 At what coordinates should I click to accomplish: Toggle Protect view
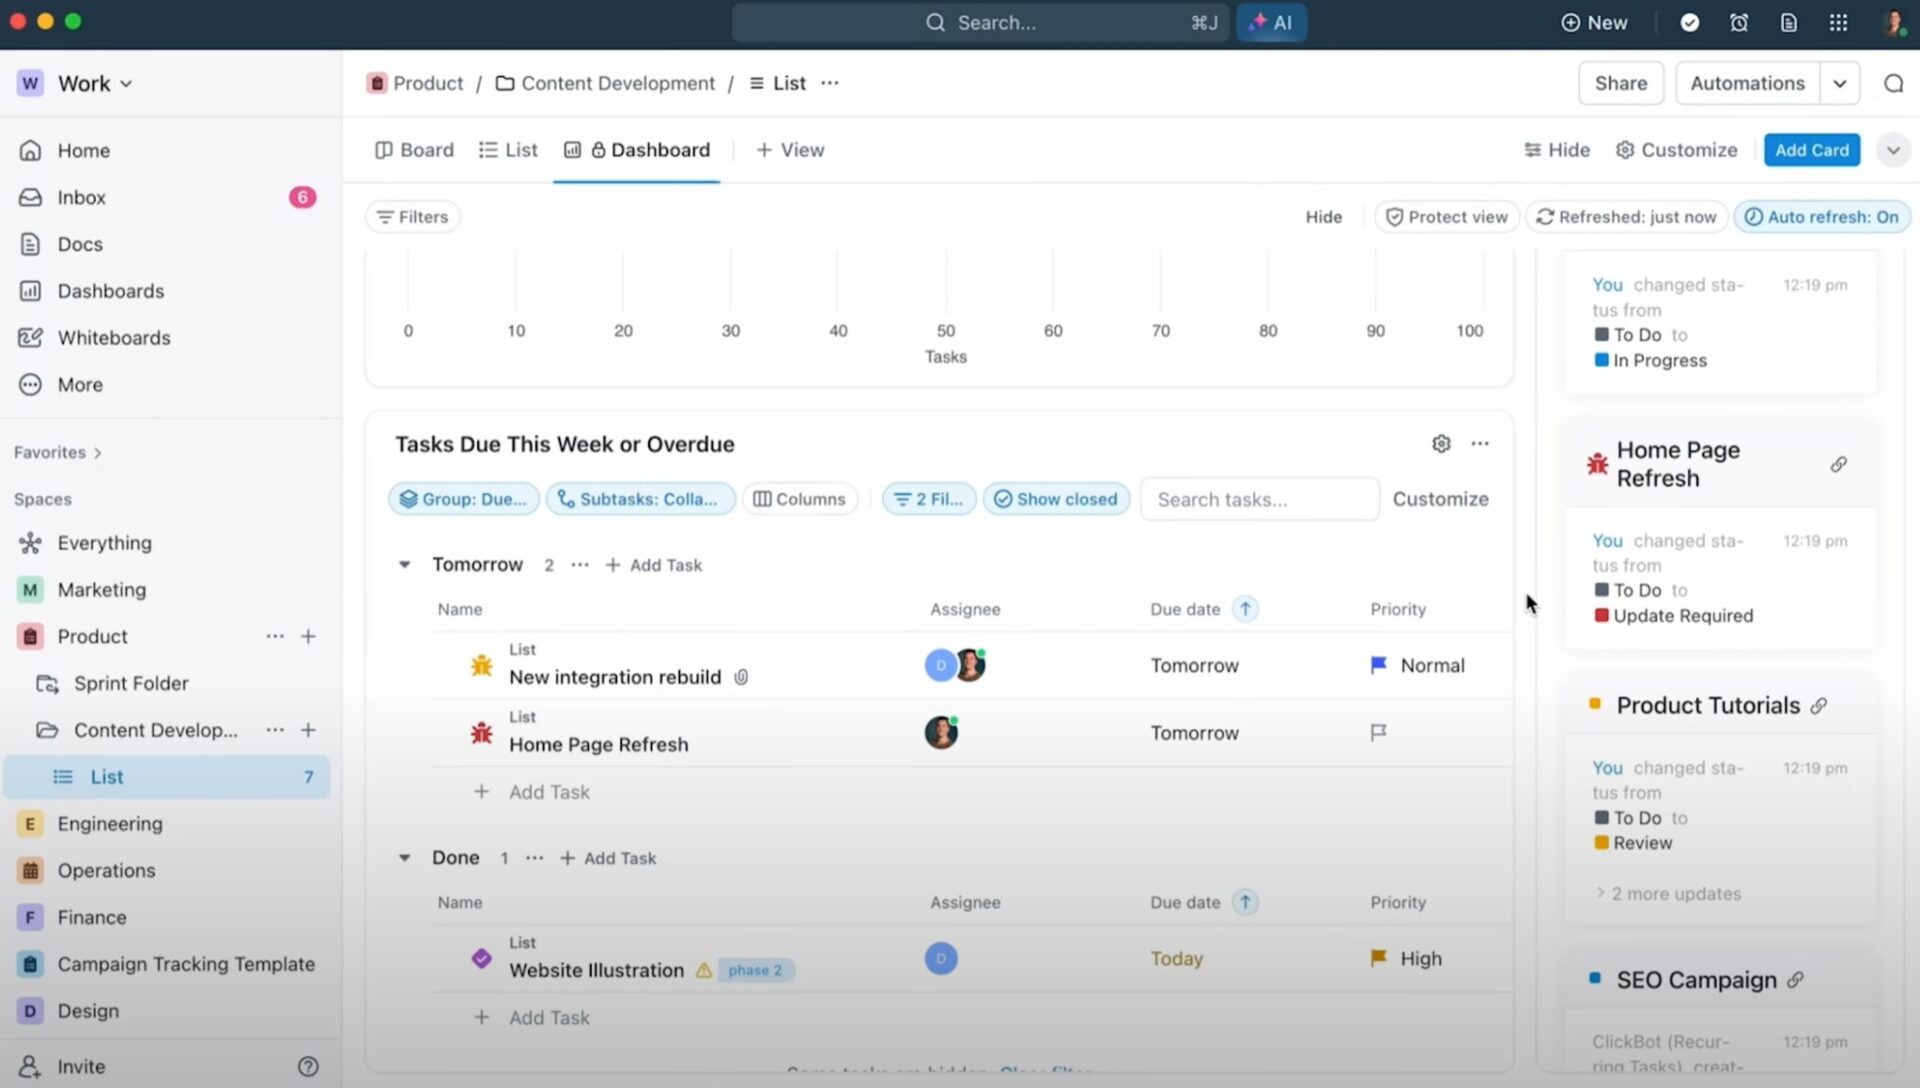(1446, 217)
